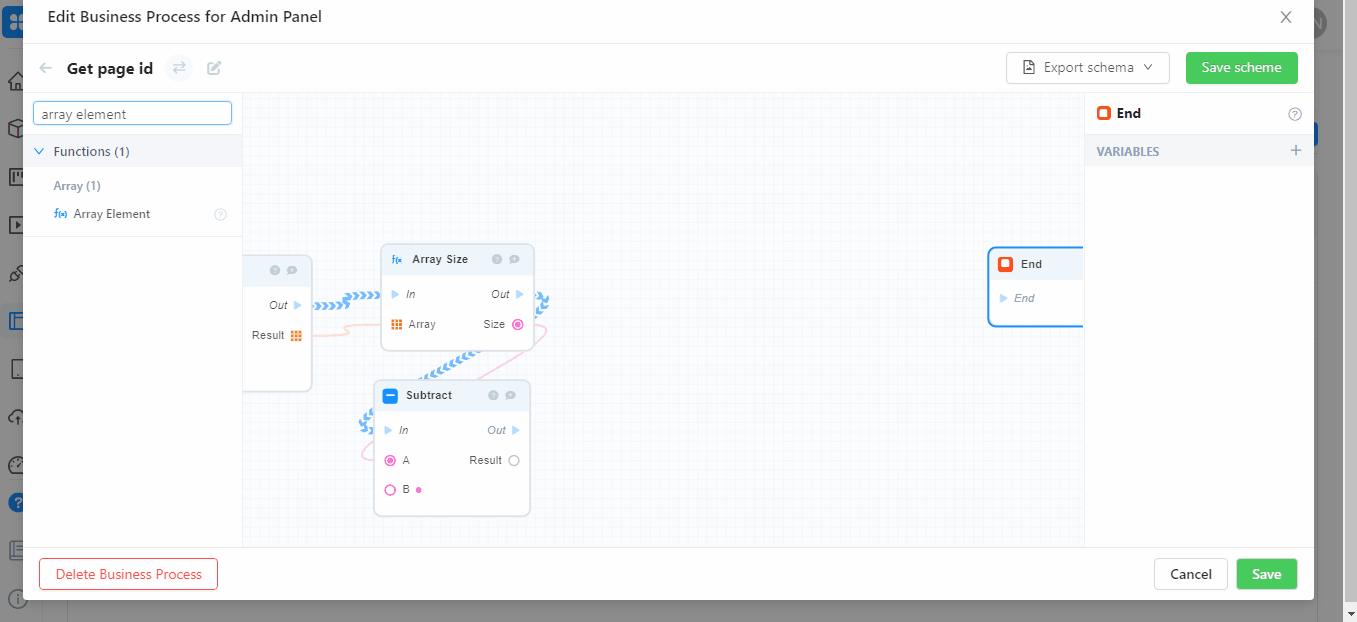
Task: Open comment bubble on Subtract block
Action: [x=510, y=395]
